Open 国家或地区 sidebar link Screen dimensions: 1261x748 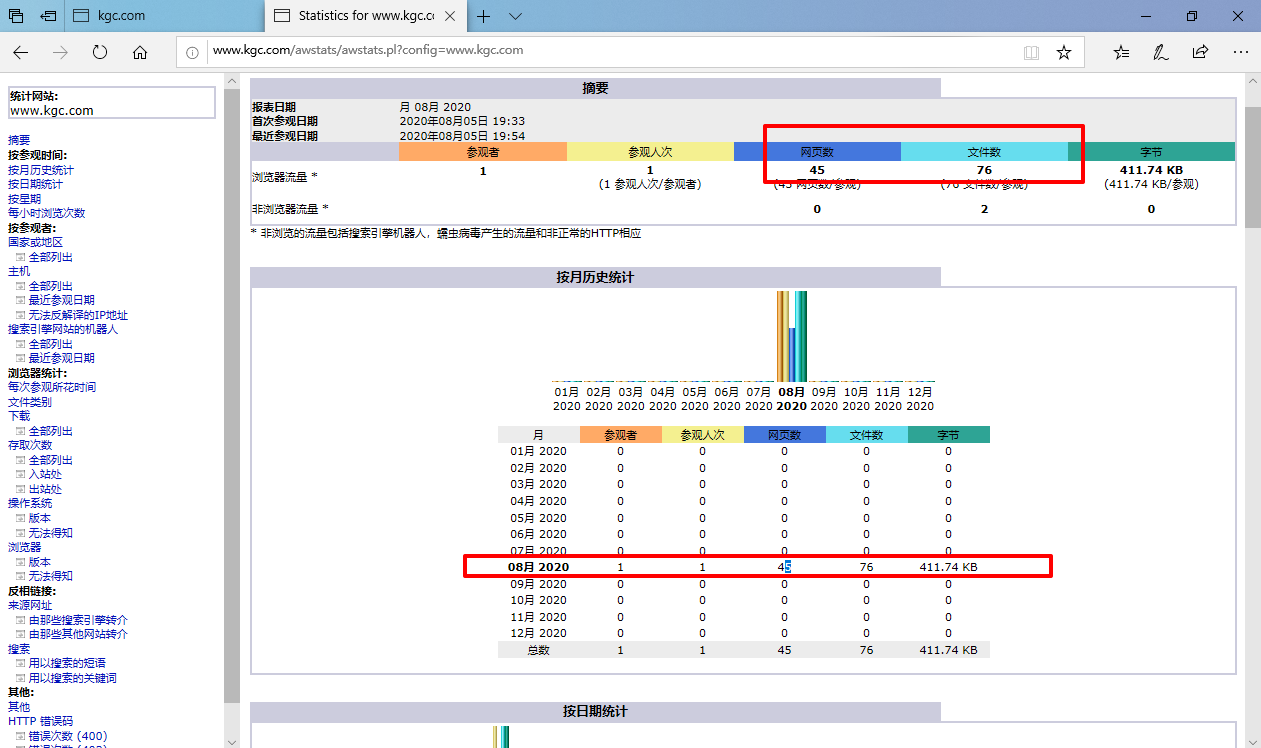35,242
